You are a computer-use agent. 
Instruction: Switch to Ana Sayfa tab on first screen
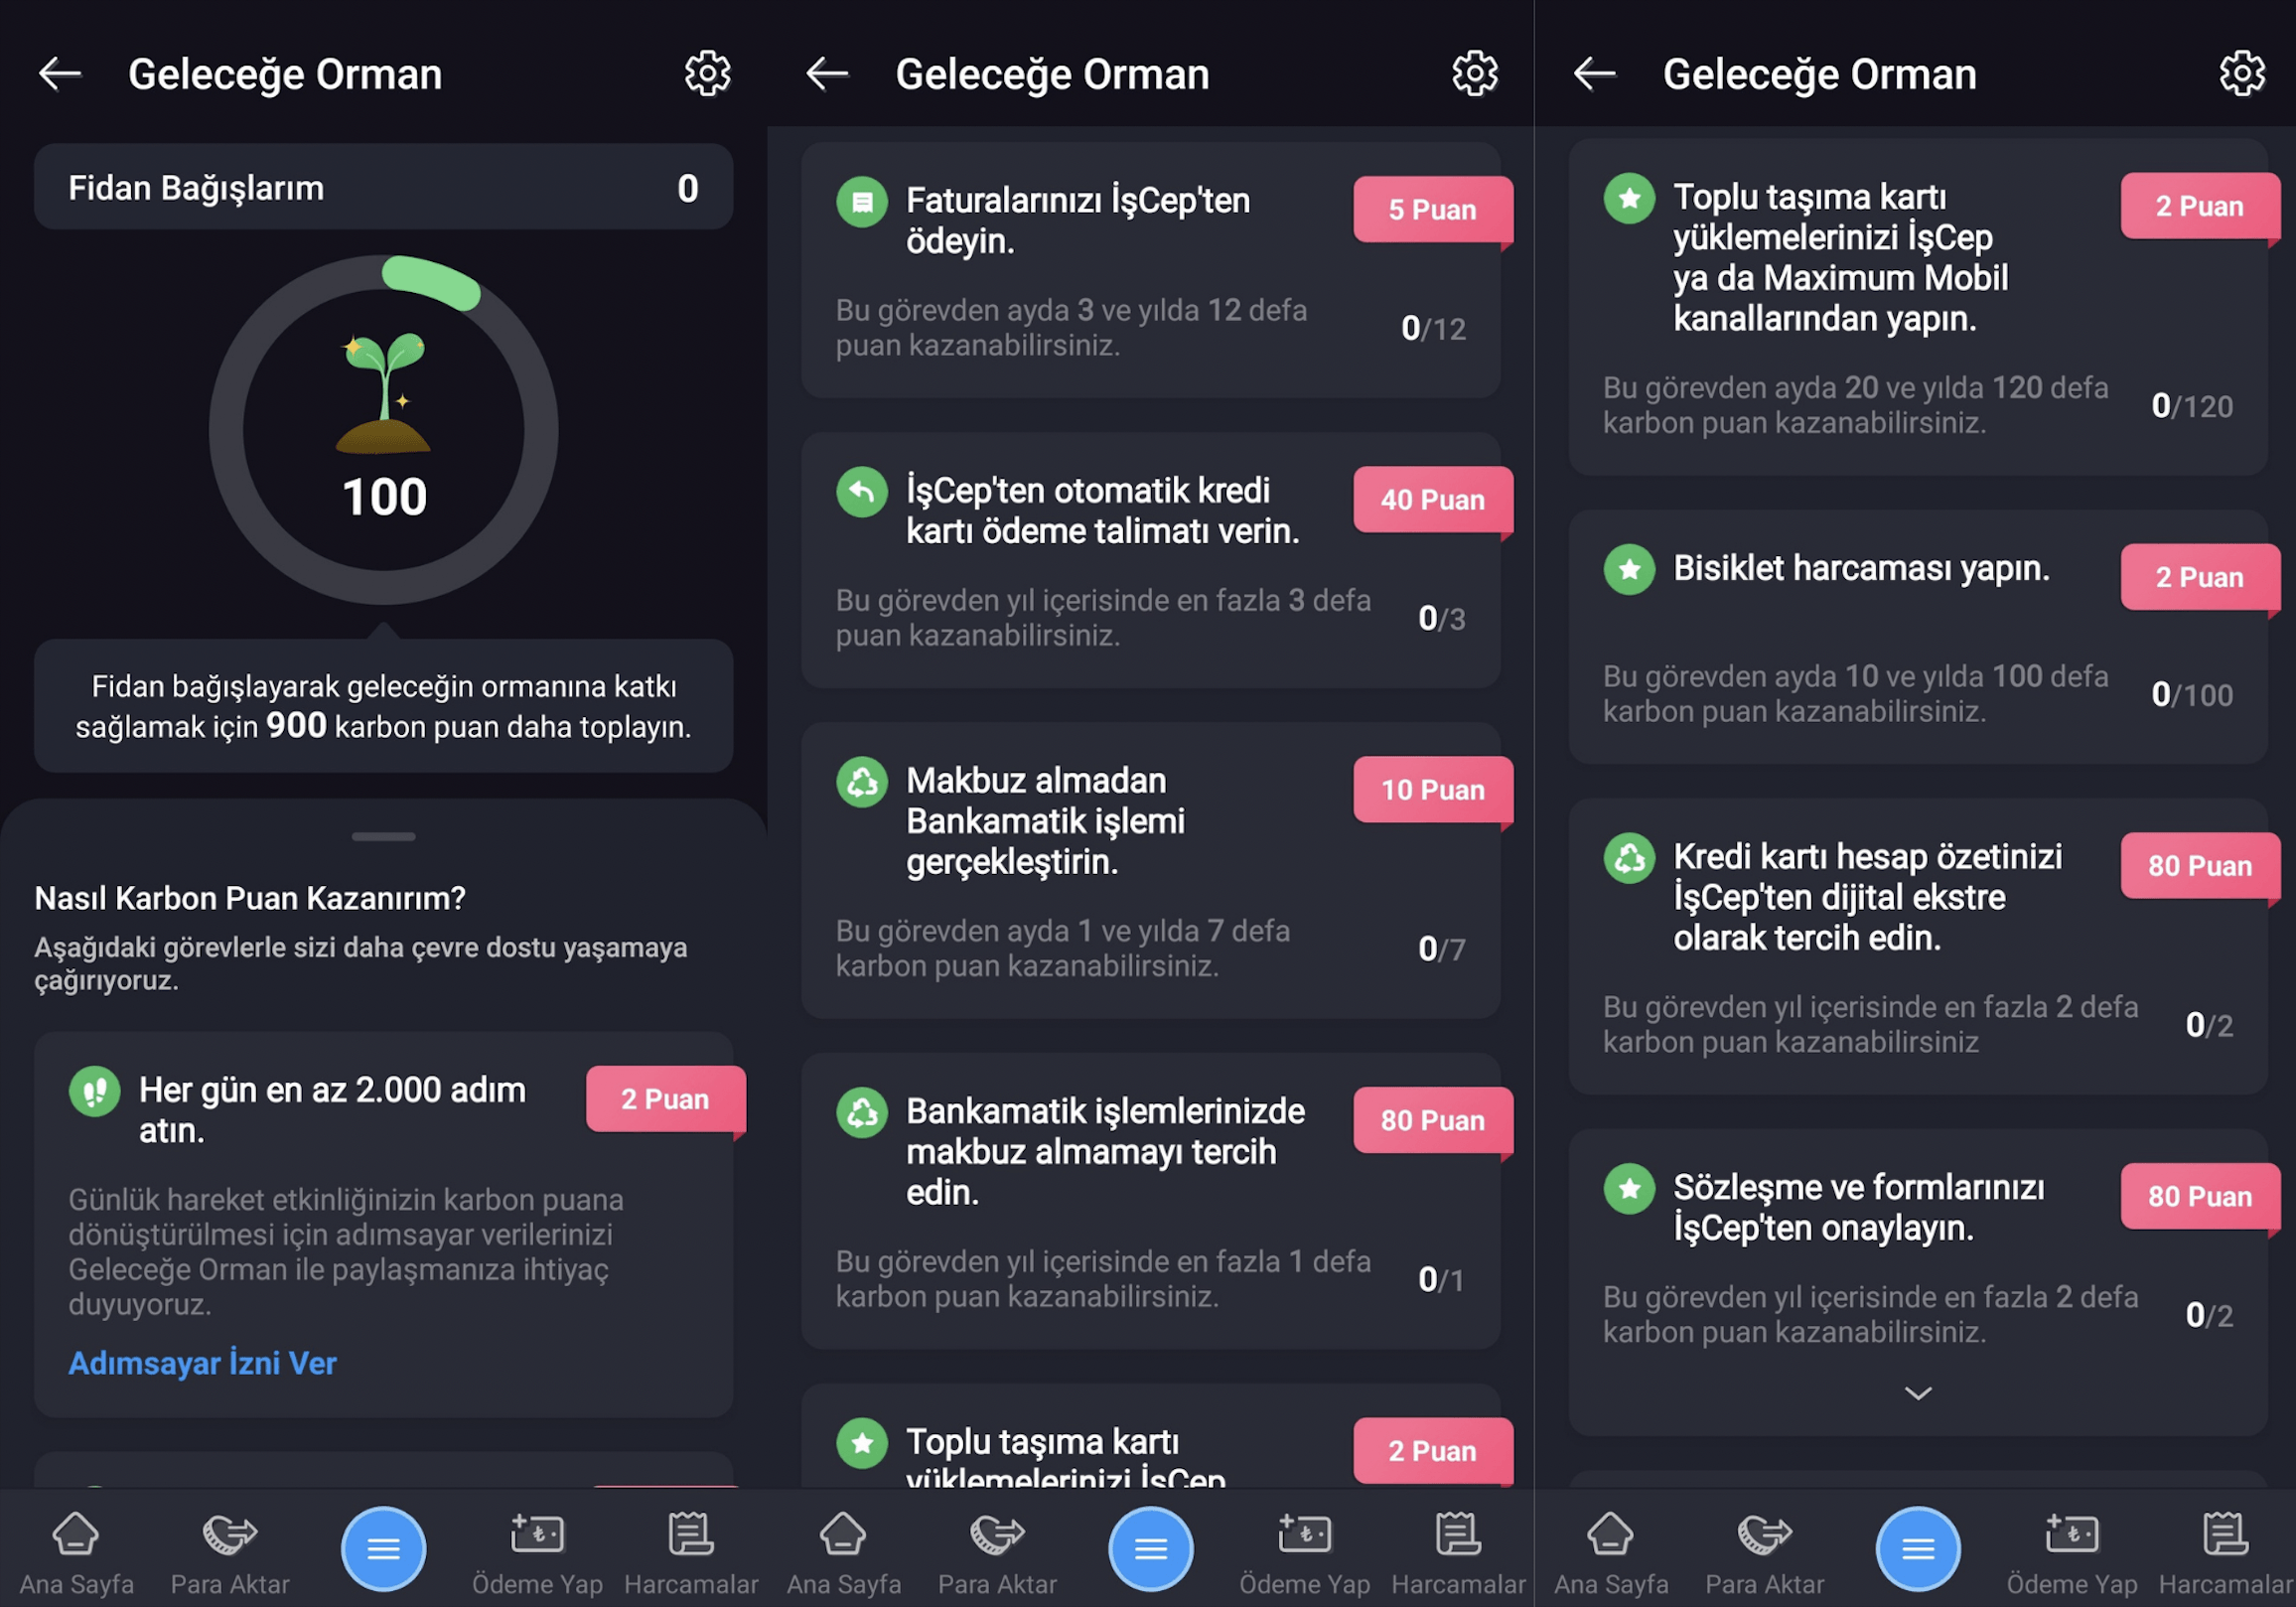pos(76,1553)
